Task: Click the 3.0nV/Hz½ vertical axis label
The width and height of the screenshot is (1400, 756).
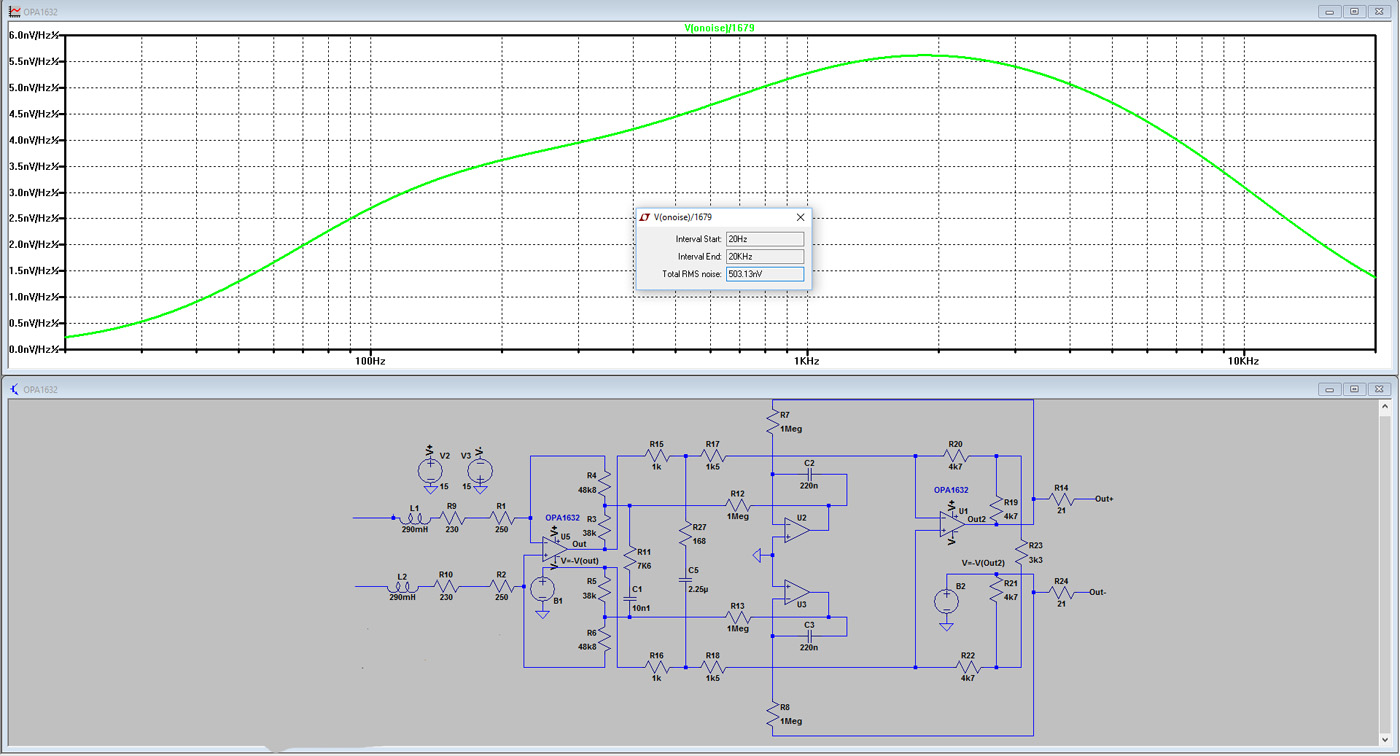Action: click(x=34, y=192)
